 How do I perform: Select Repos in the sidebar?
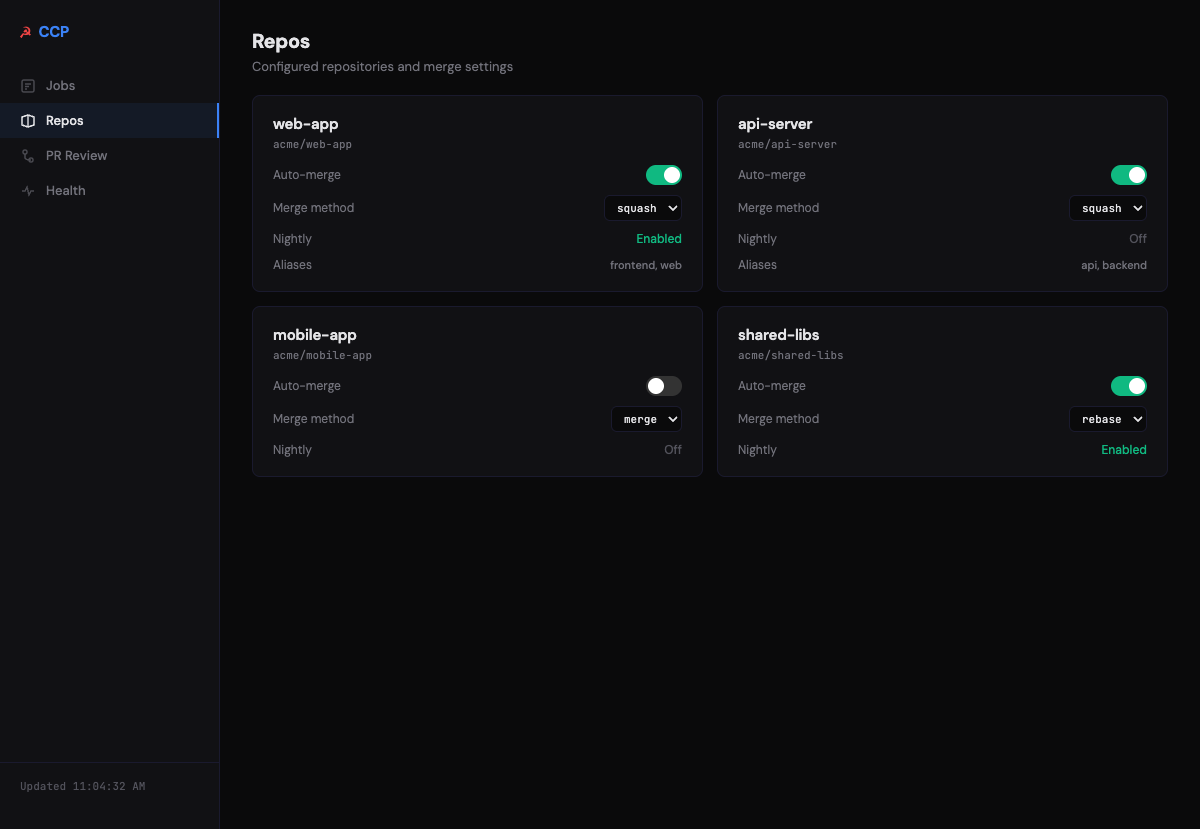point(109,121)
